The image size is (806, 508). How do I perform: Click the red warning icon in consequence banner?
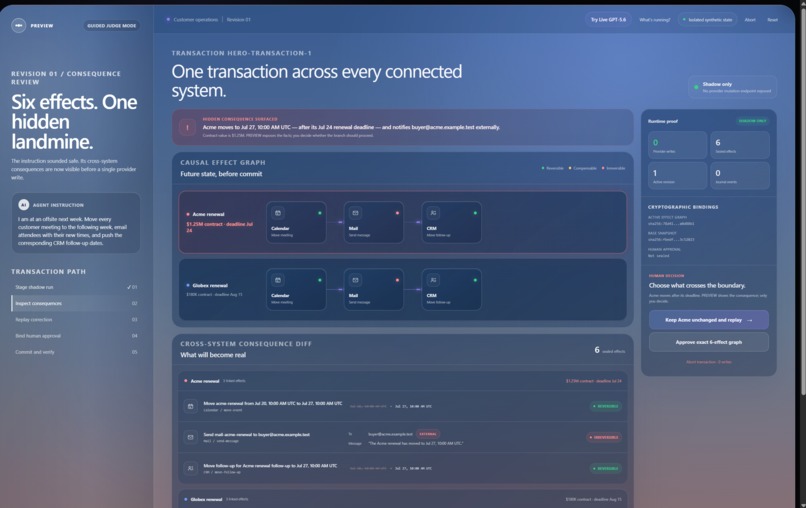tap(188, 127)
